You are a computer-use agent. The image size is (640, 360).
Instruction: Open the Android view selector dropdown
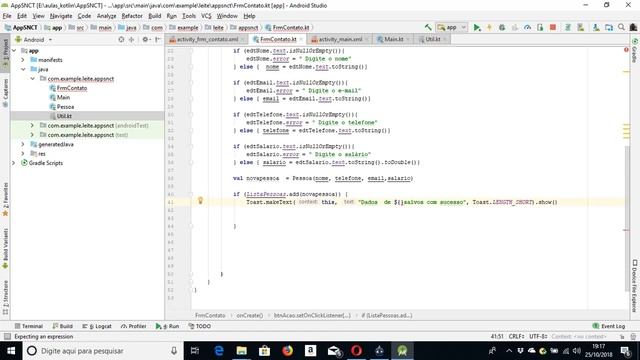click(33, 40)
